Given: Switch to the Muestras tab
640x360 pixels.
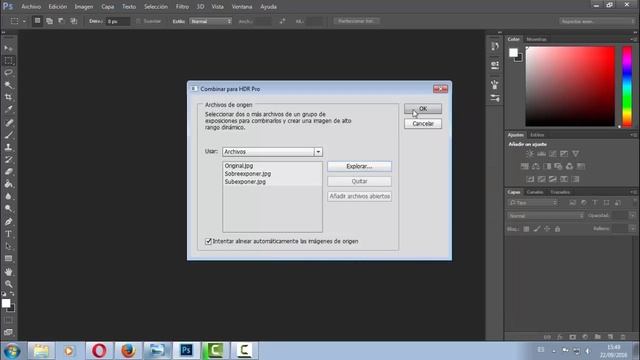Looking at the screenshot, I should coord(536,39).
